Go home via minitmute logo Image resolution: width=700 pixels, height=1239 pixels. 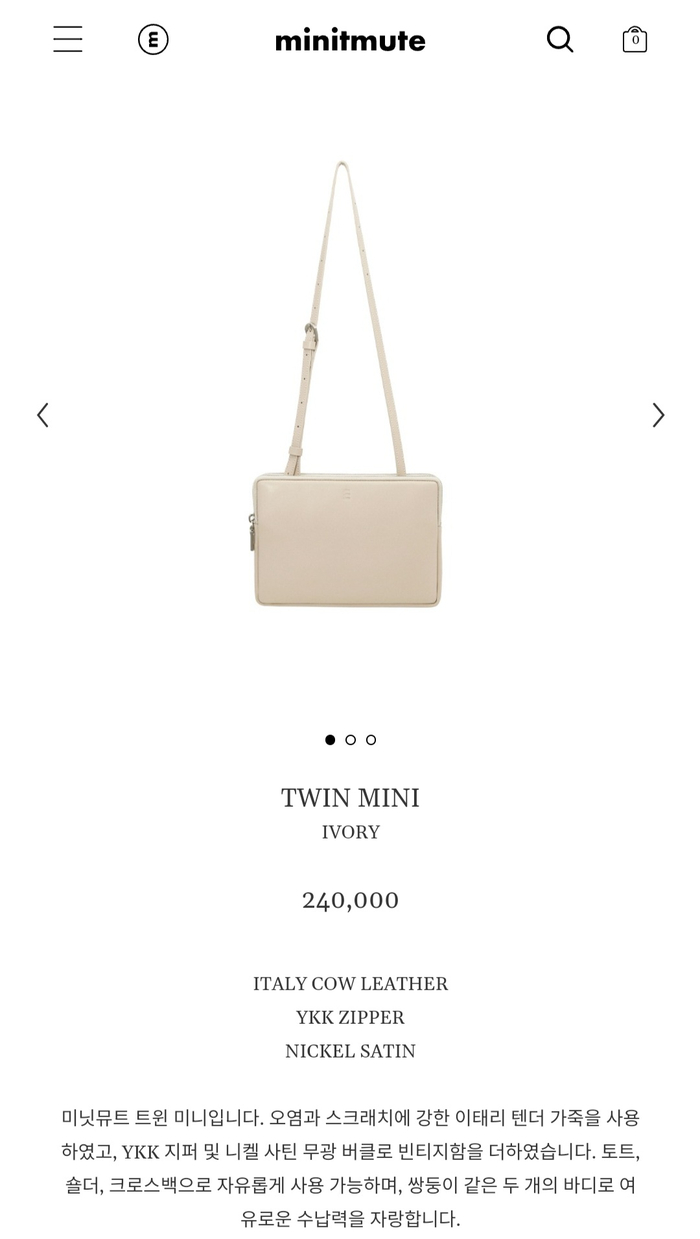coord(350,40)
